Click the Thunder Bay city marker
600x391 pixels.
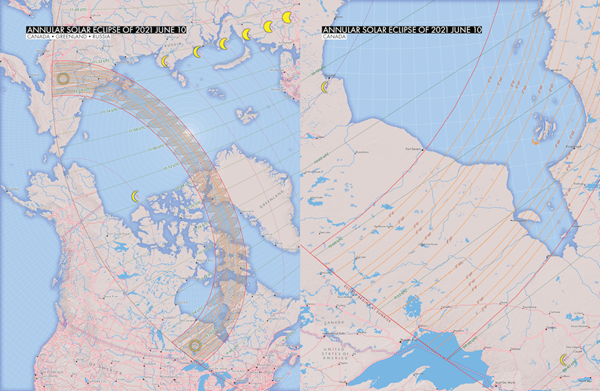click(400, 341)
